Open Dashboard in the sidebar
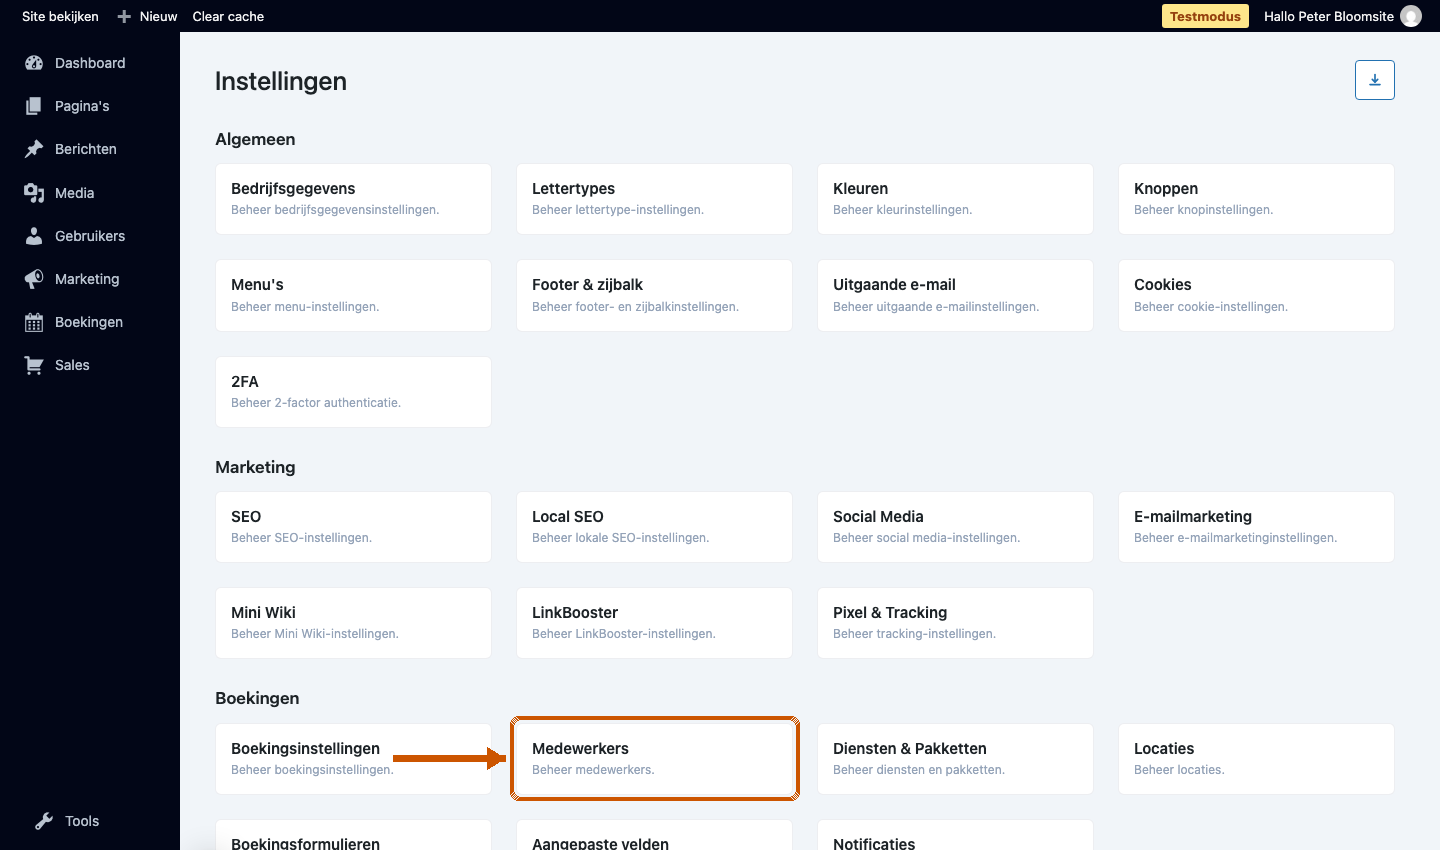This screenshot has width=1440, height=850. (90, 63)
